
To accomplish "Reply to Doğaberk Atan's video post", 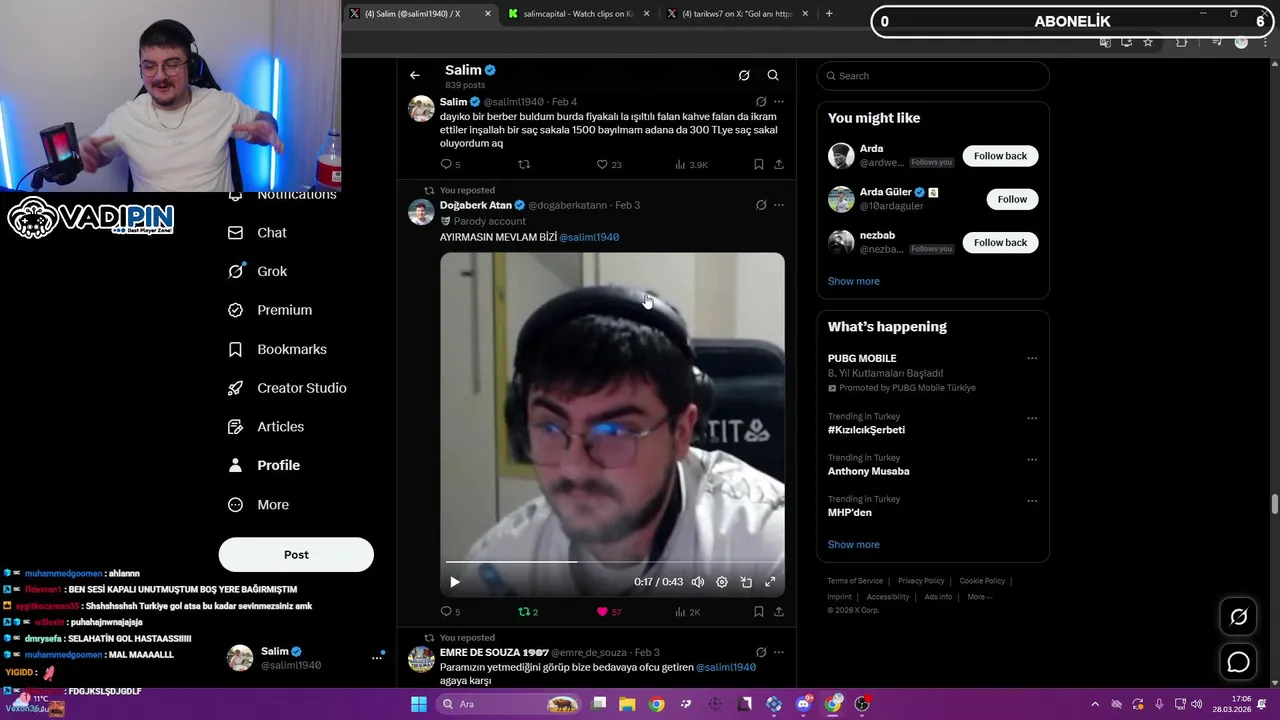I will (x=450, y=611).
